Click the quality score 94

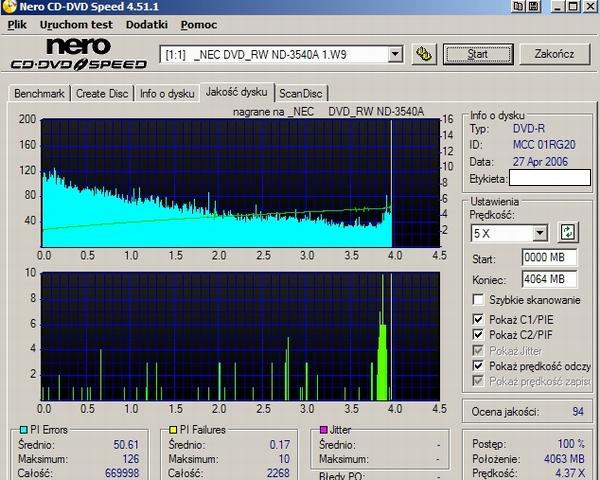(578, 411)
